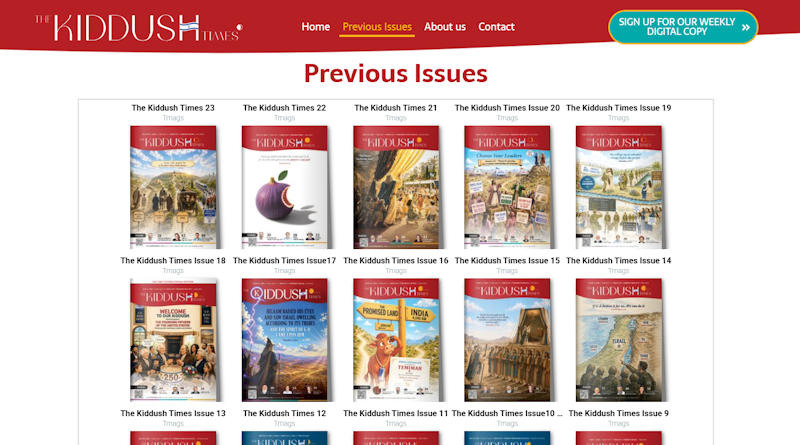Click The Kiddush Times logo
Viewport: 800px width, 445px height.
[x=139, y=28]
